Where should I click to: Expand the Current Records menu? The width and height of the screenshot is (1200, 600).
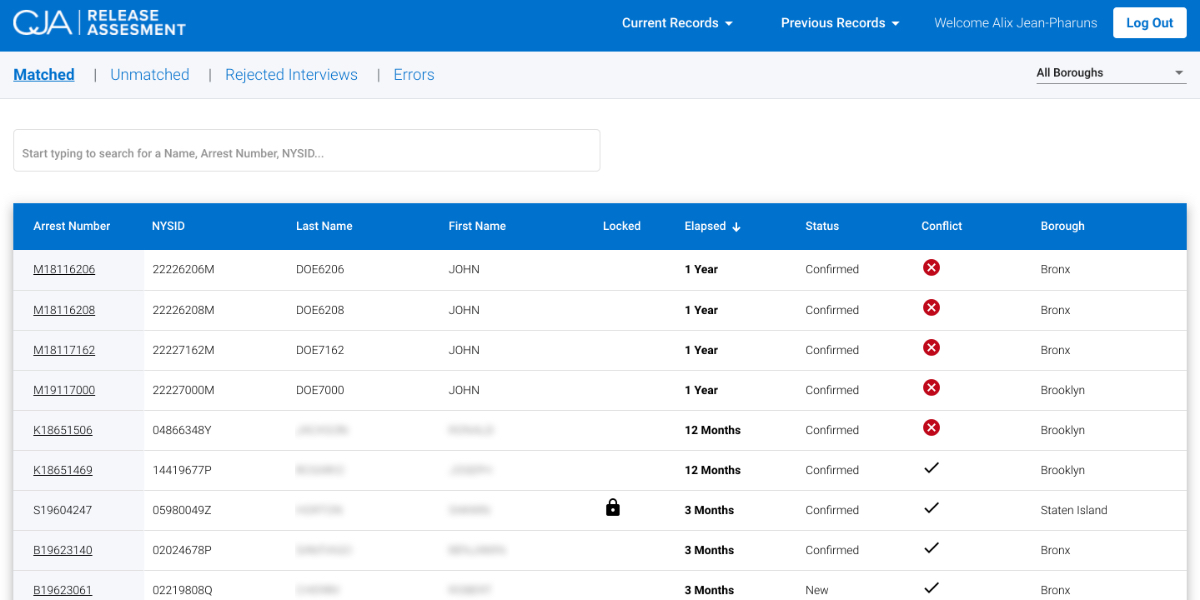click(x=677, y=22)
